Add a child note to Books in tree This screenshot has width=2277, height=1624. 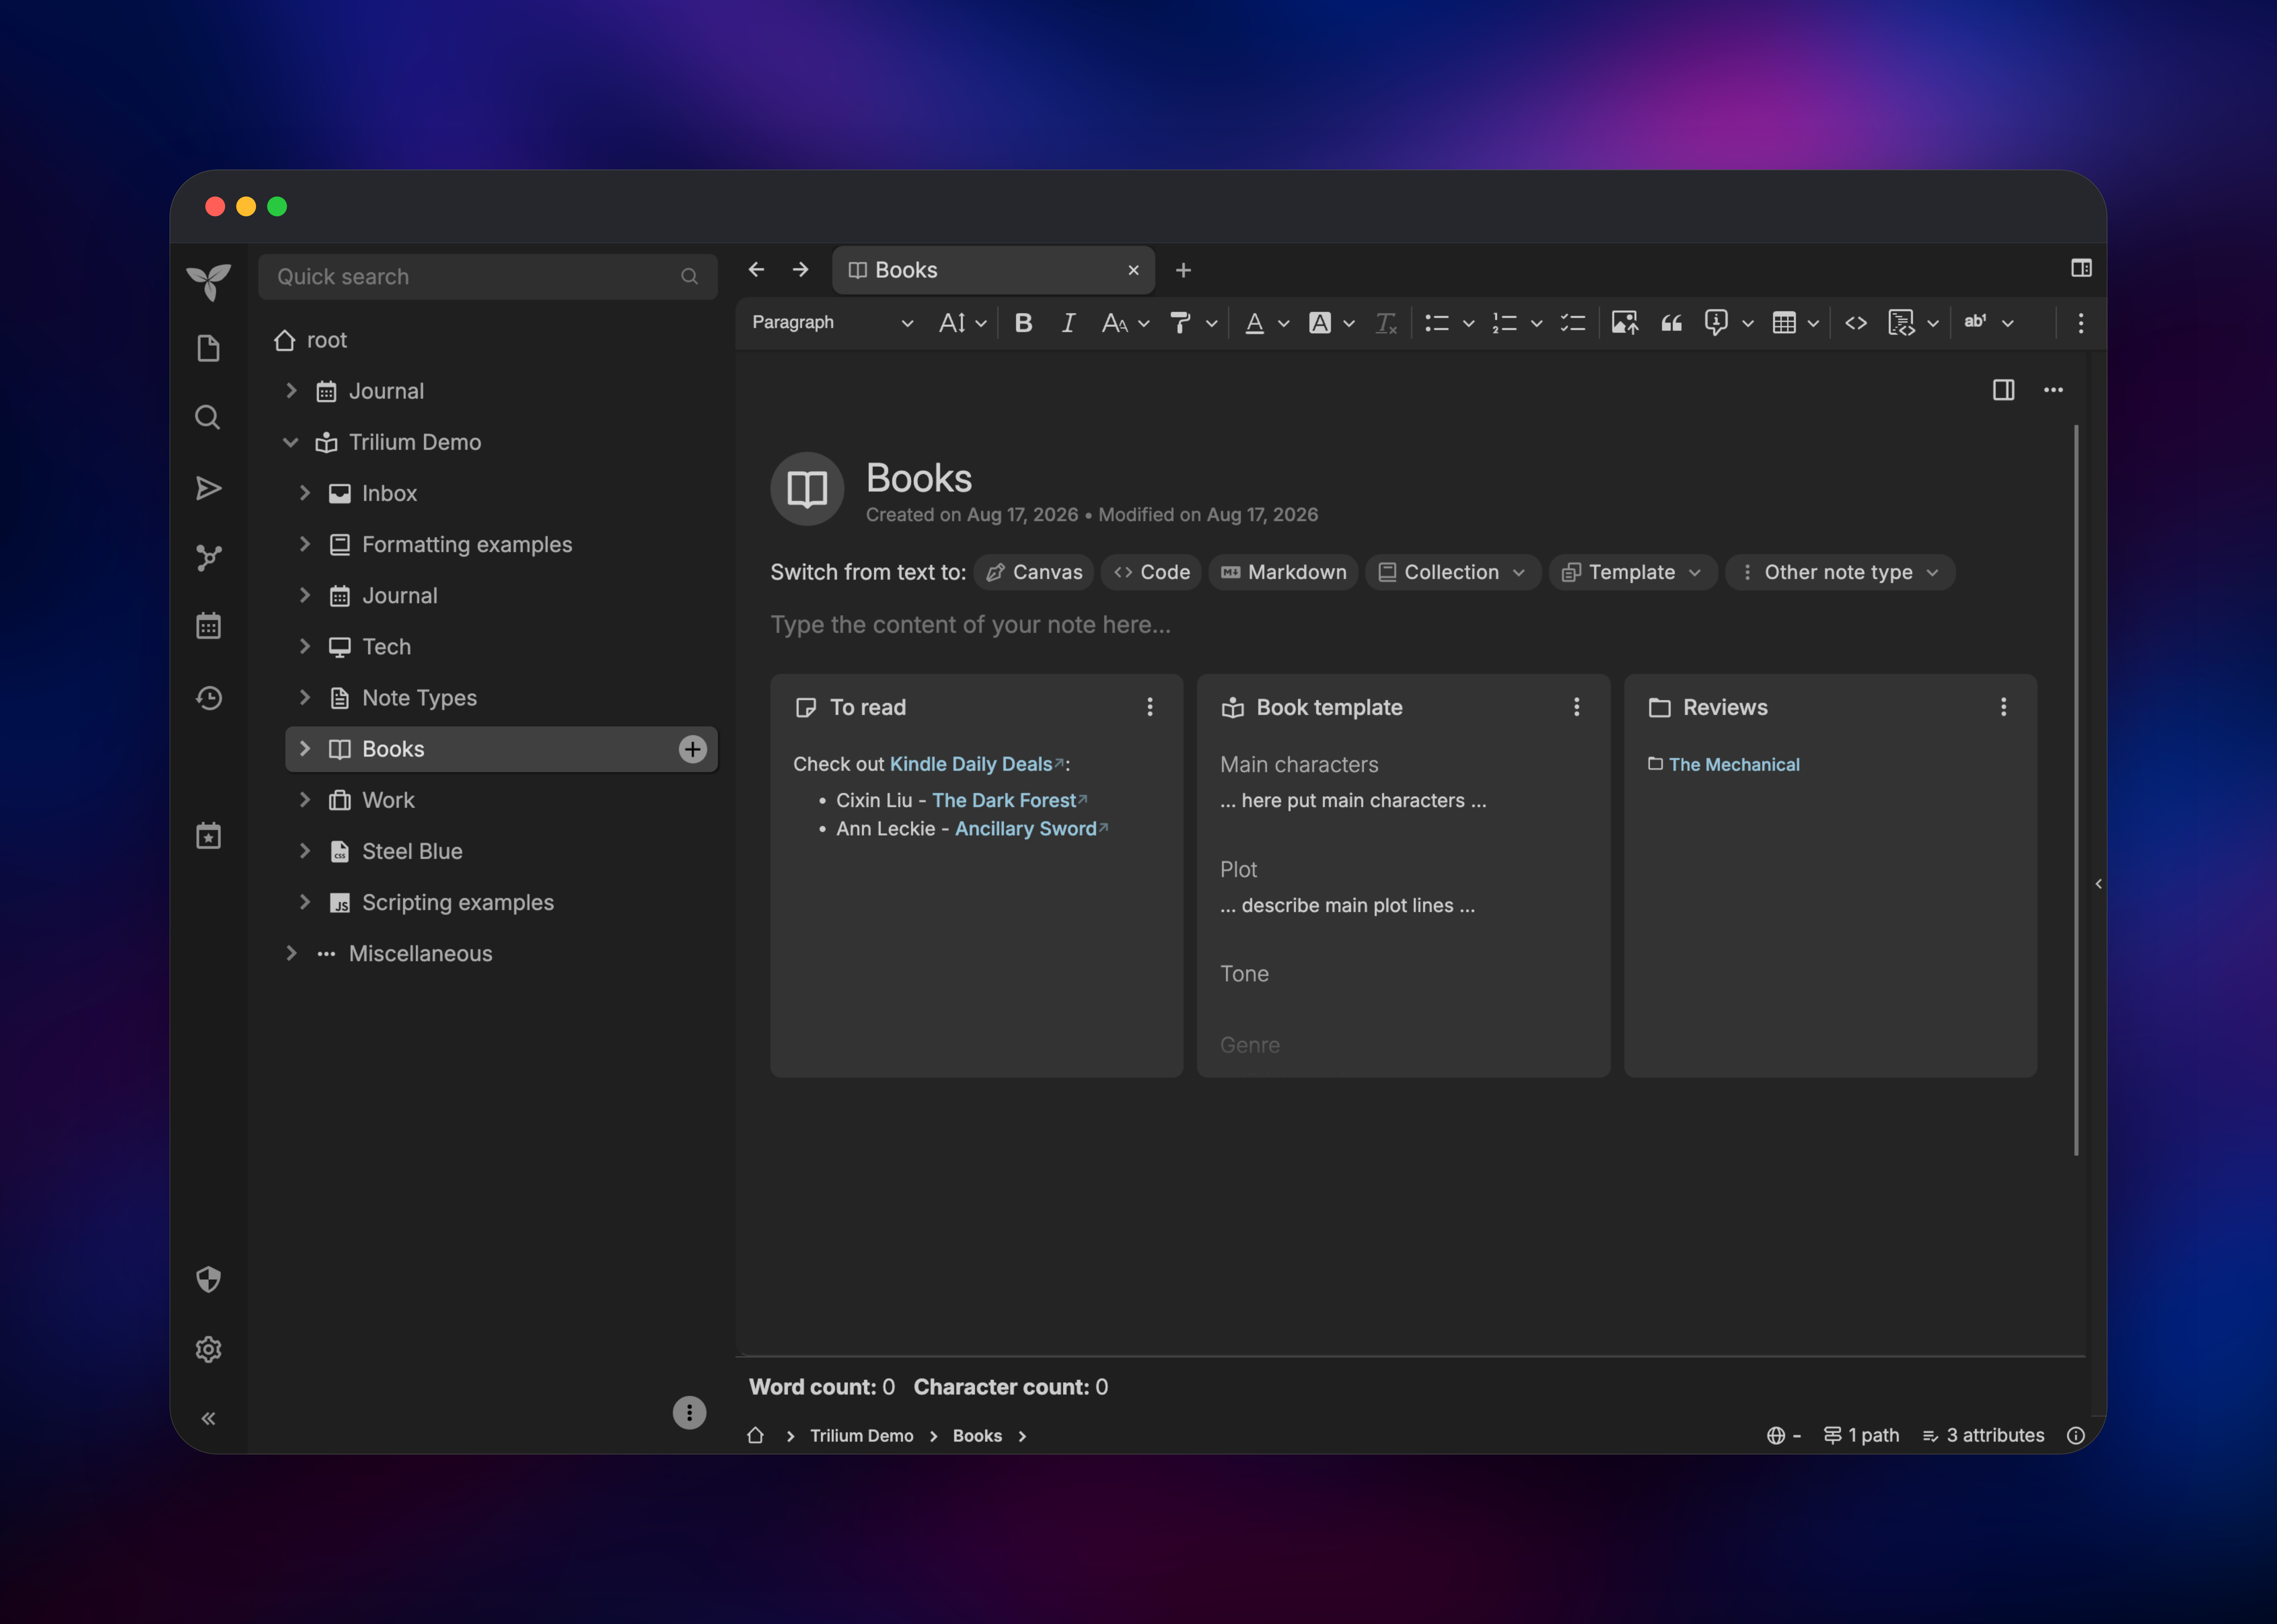(x=692, y=749)
